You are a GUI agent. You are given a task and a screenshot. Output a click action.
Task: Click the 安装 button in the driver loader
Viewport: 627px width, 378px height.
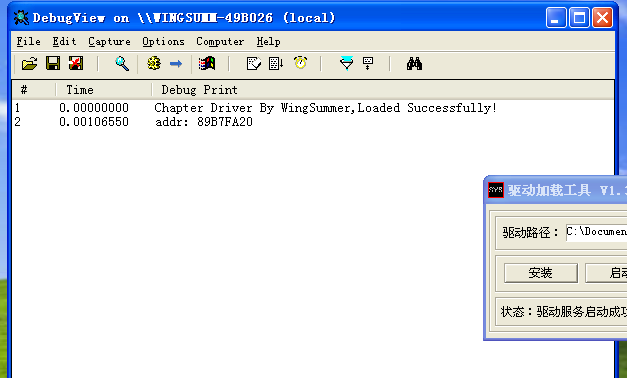click(541, 273)
